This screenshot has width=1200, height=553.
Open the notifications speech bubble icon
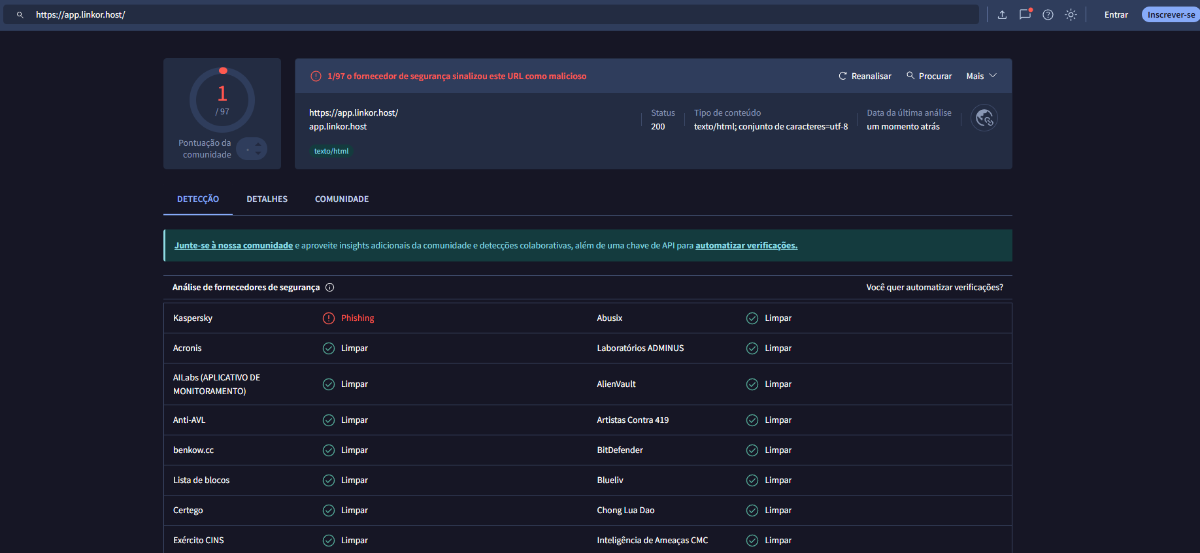click(x=1025, y=14)
